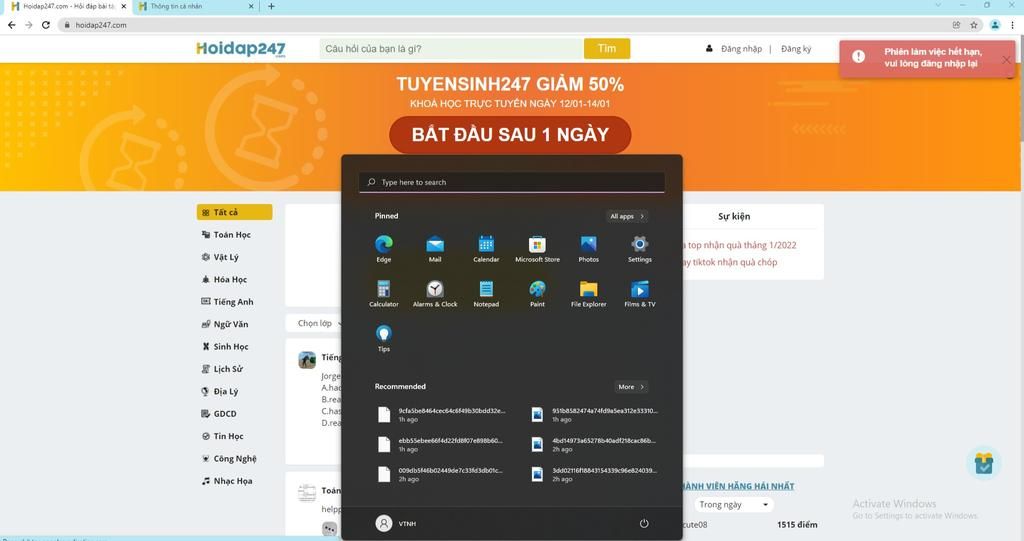This screenshot has width=1024, height=541.
Task: Select Tin Học subject
Action: click(222, 436)
